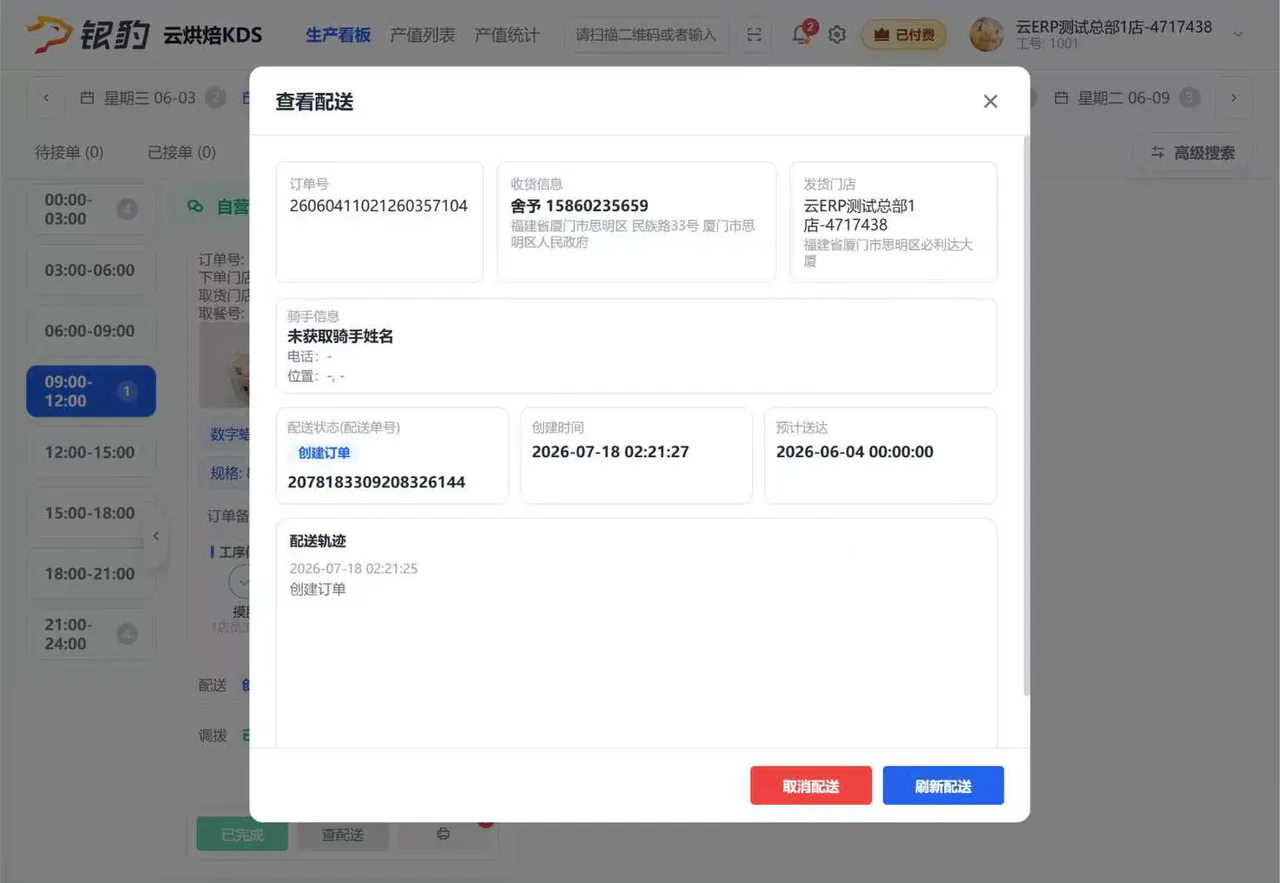Open the notification bell with badge
Viewport: 1280px width, 883px height.
[x=802, y=34]
